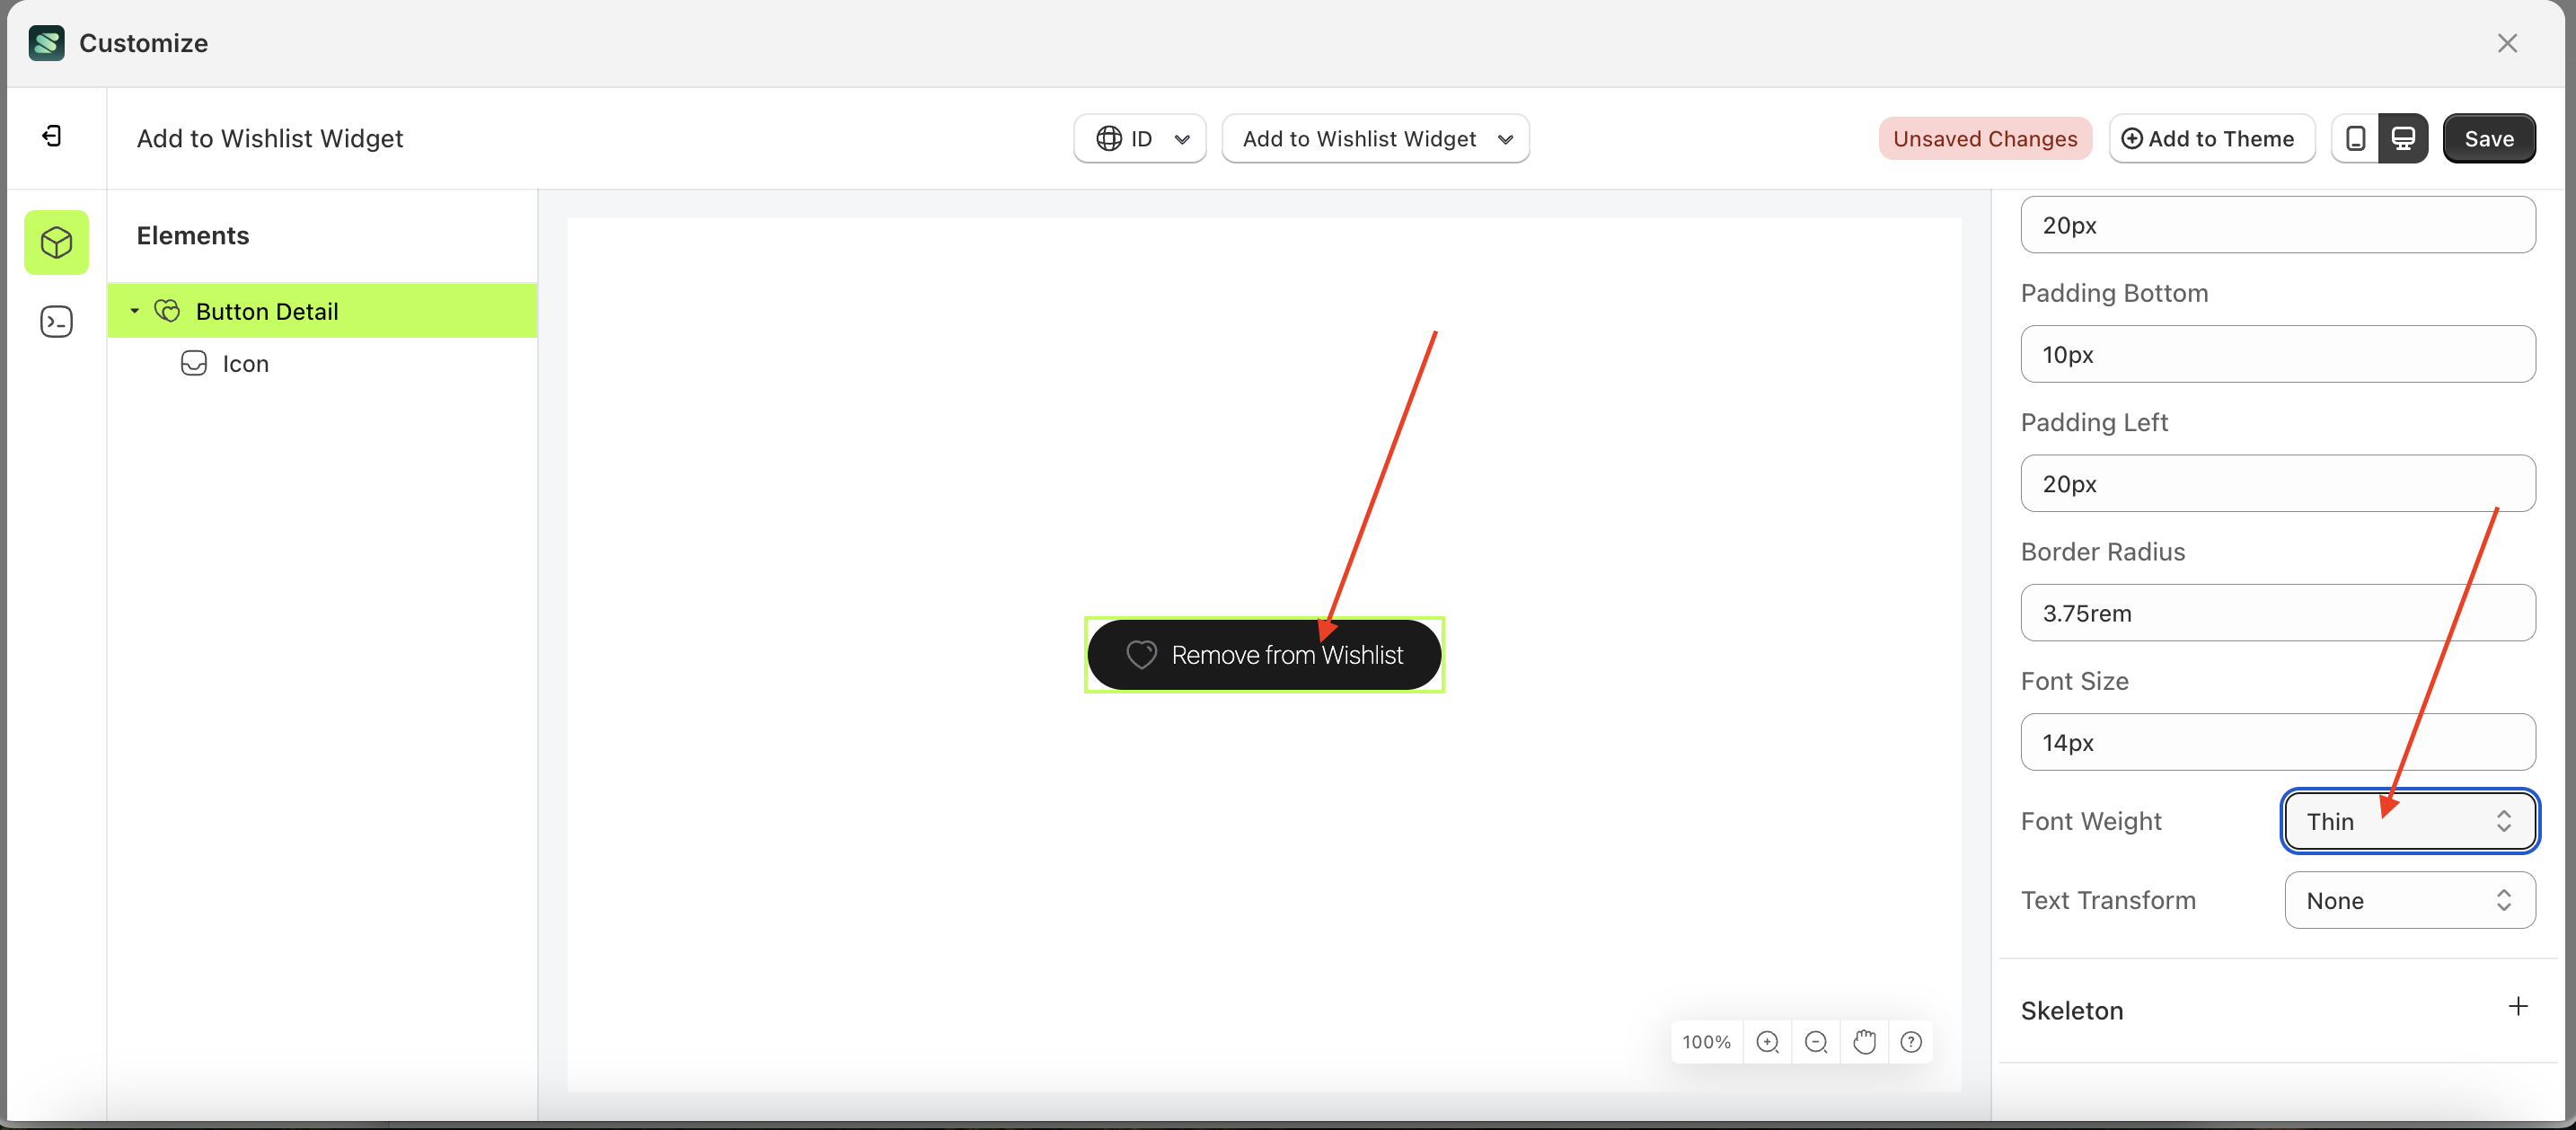
Task: Open the ID locale dropdown
Action: tap(1140, 138)
